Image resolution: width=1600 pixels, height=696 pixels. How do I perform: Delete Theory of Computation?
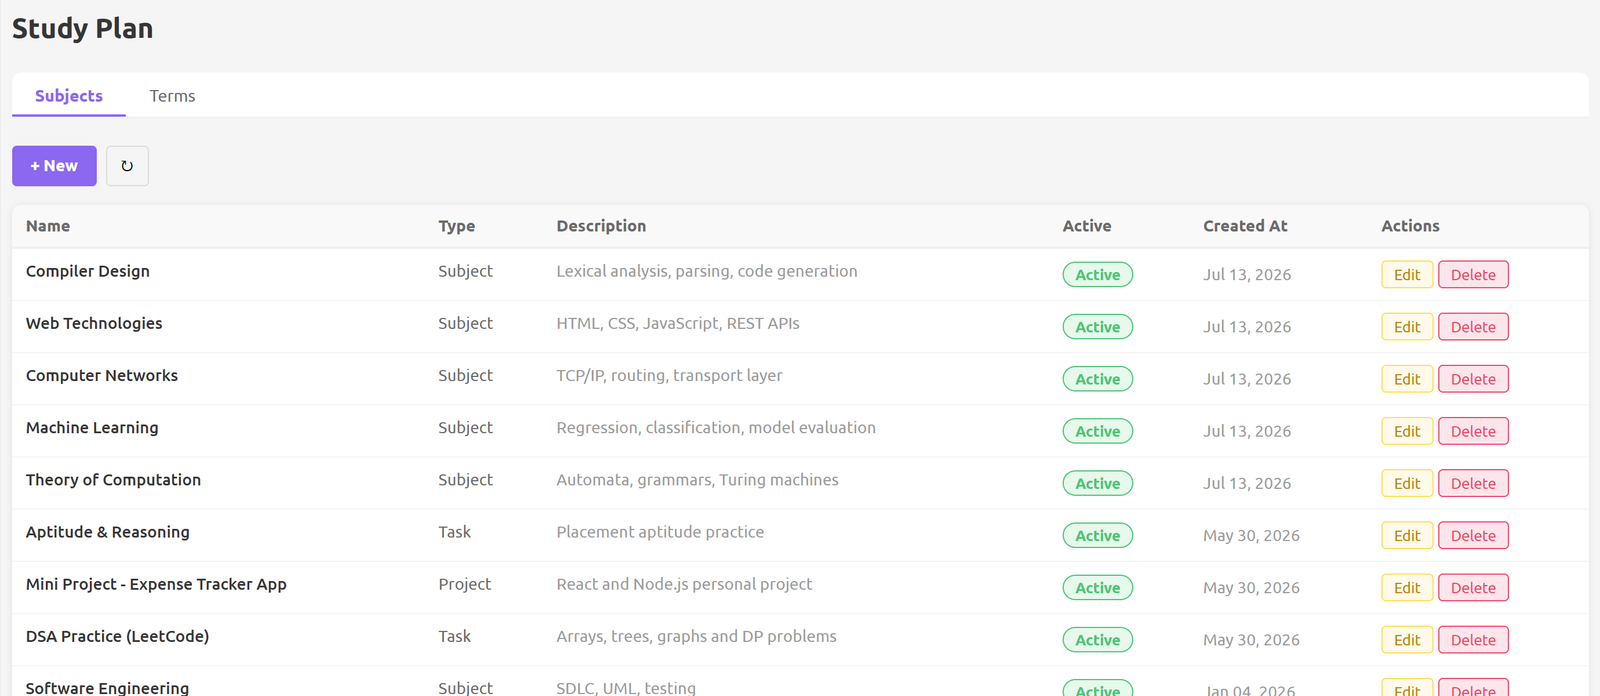[1473, 483]
